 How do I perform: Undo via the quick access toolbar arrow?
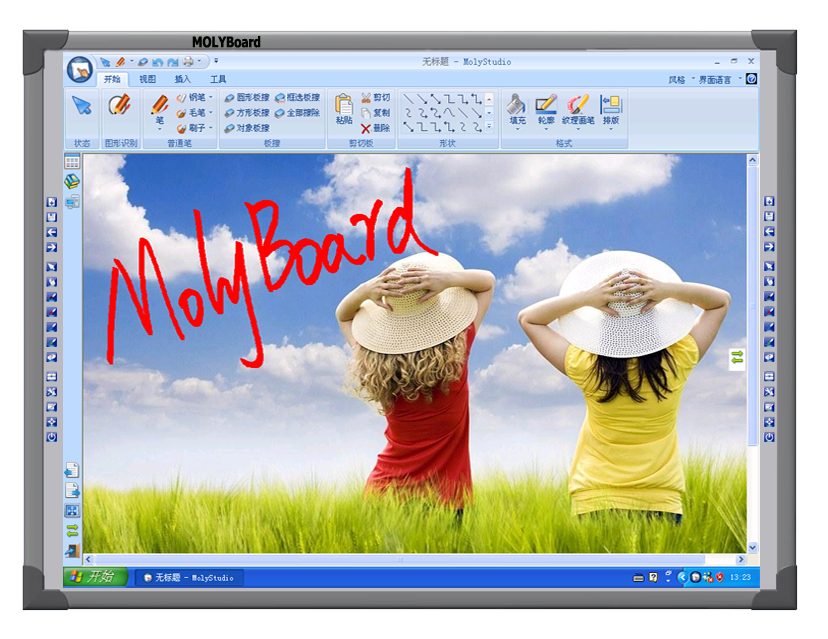click(x=158, y=62)
